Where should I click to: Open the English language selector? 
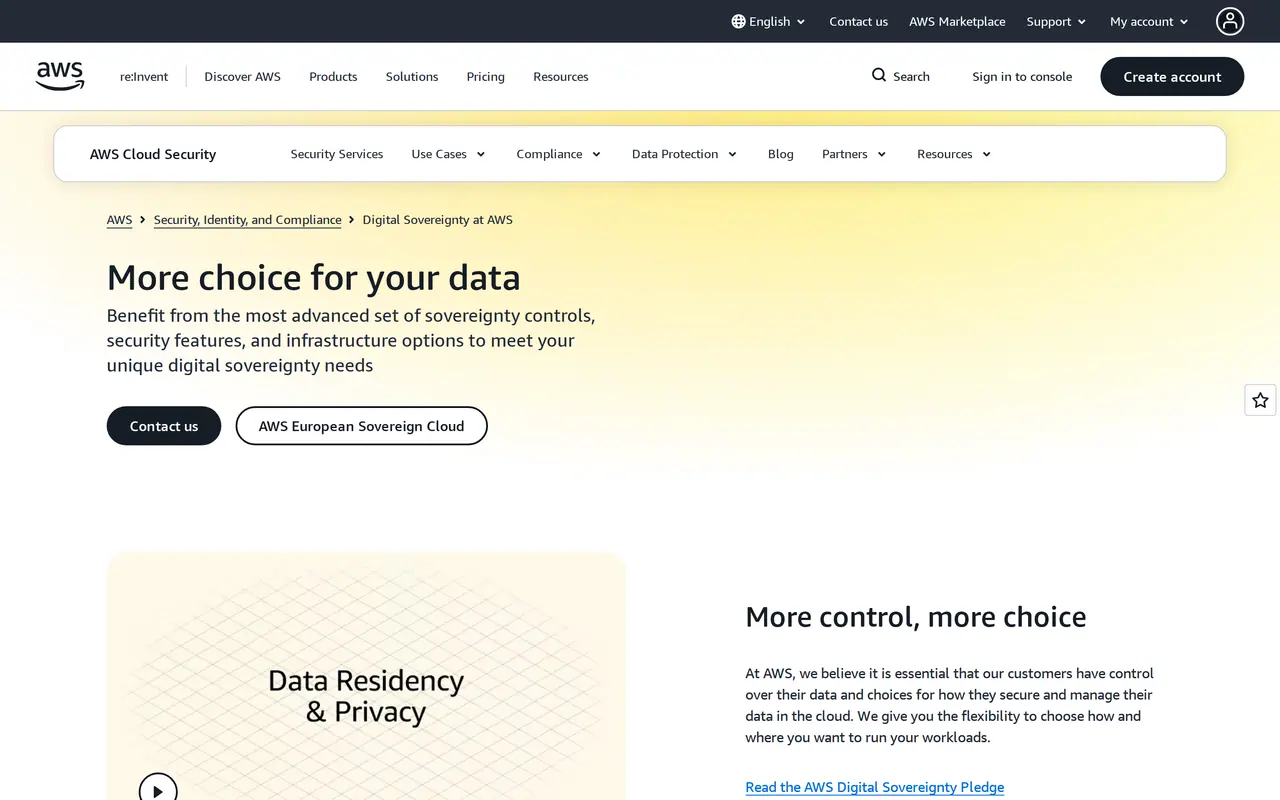tap(768, 21)
